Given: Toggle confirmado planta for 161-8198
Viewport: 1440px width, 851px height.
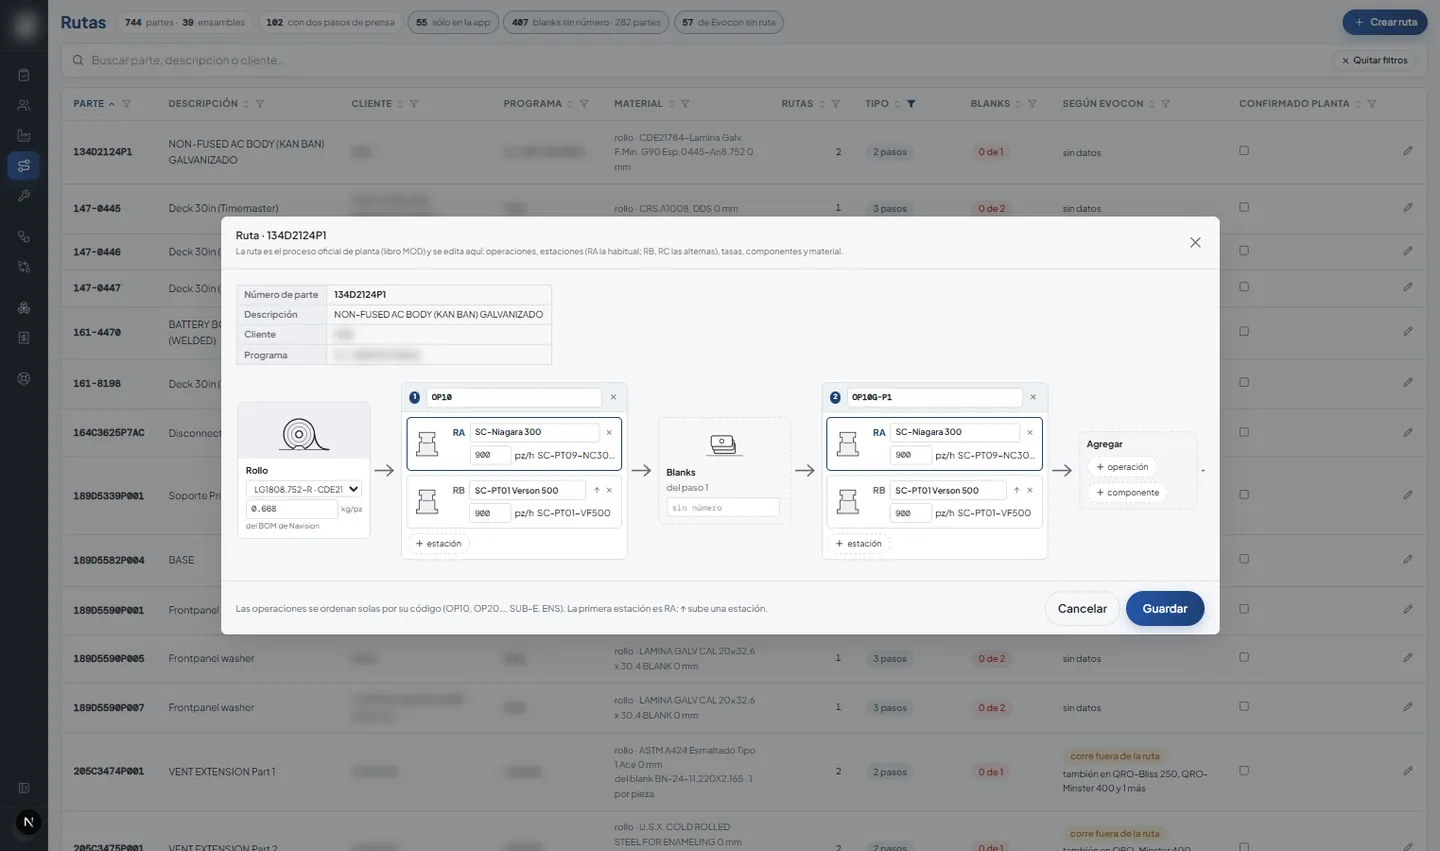Looking at the screenshot, I should pos(1244,382).
